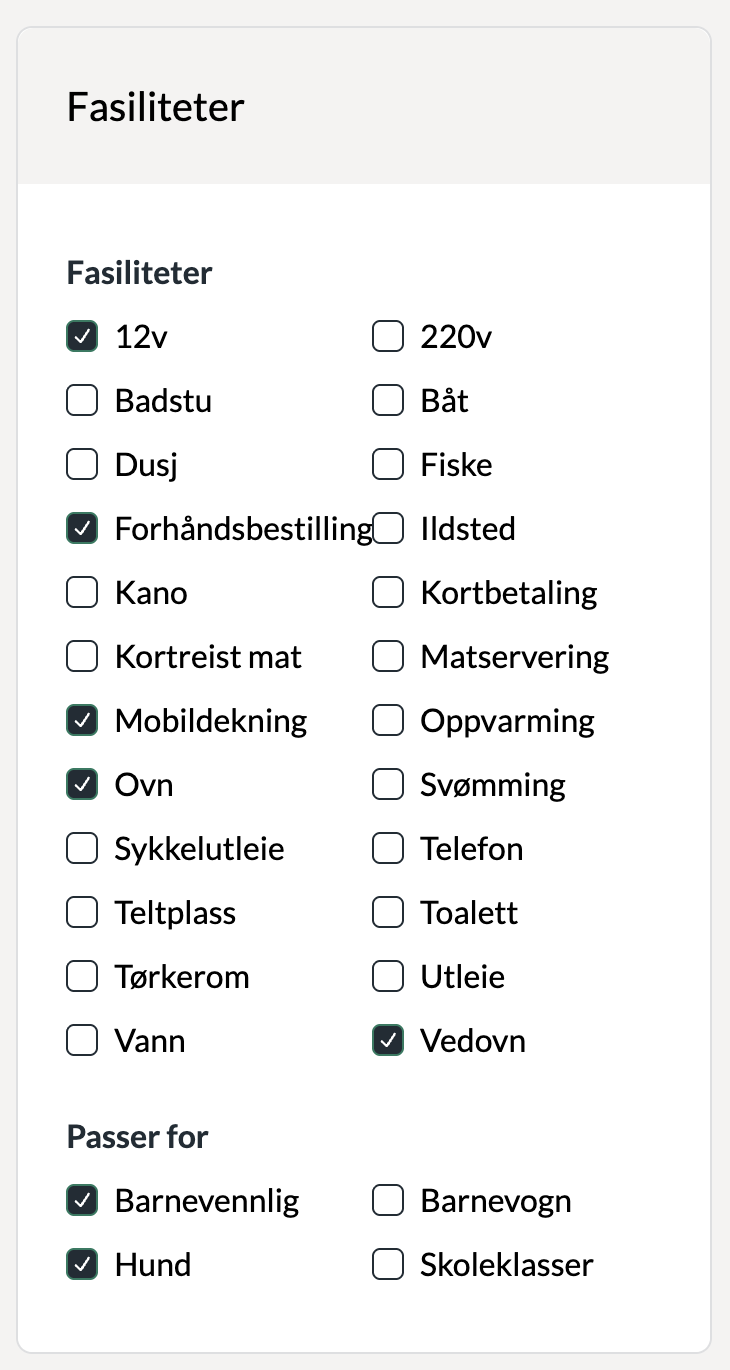Screen dimensions: 730x1370
Task: Select the Matservering checkbox
Action: [x=388, y=657]
